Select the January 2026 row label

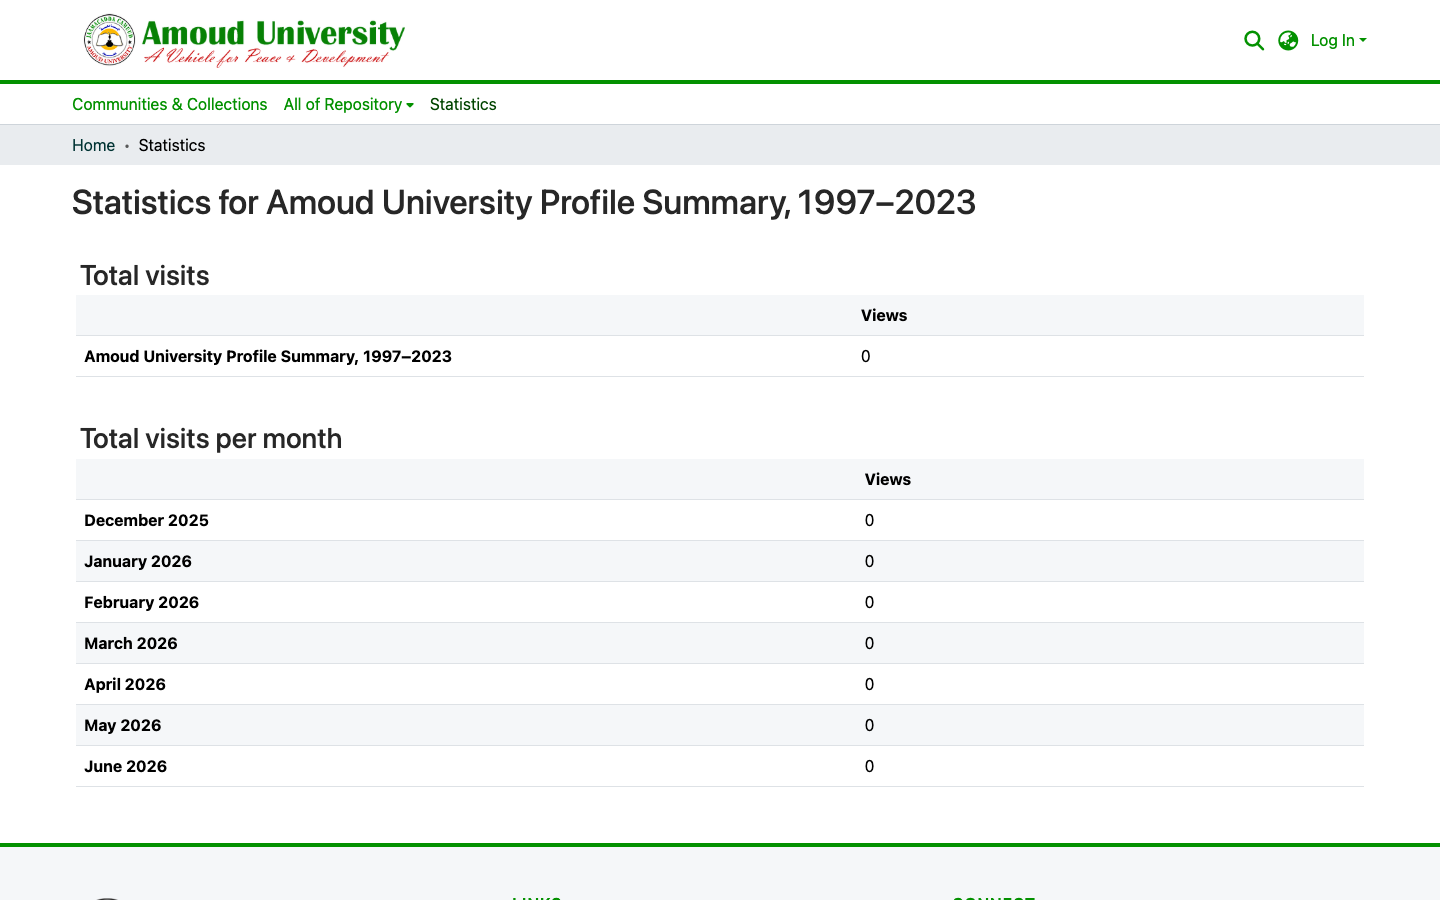[138, 561]
